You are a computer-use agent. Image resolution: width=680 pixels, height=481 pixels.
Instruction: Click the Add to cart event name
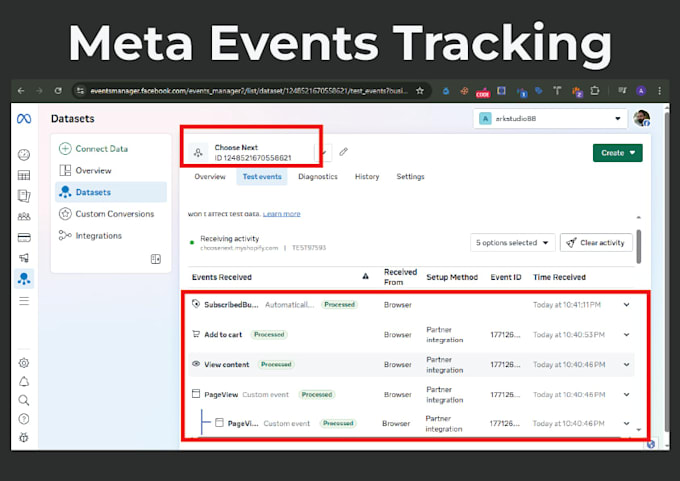click(x=223, y=334)
